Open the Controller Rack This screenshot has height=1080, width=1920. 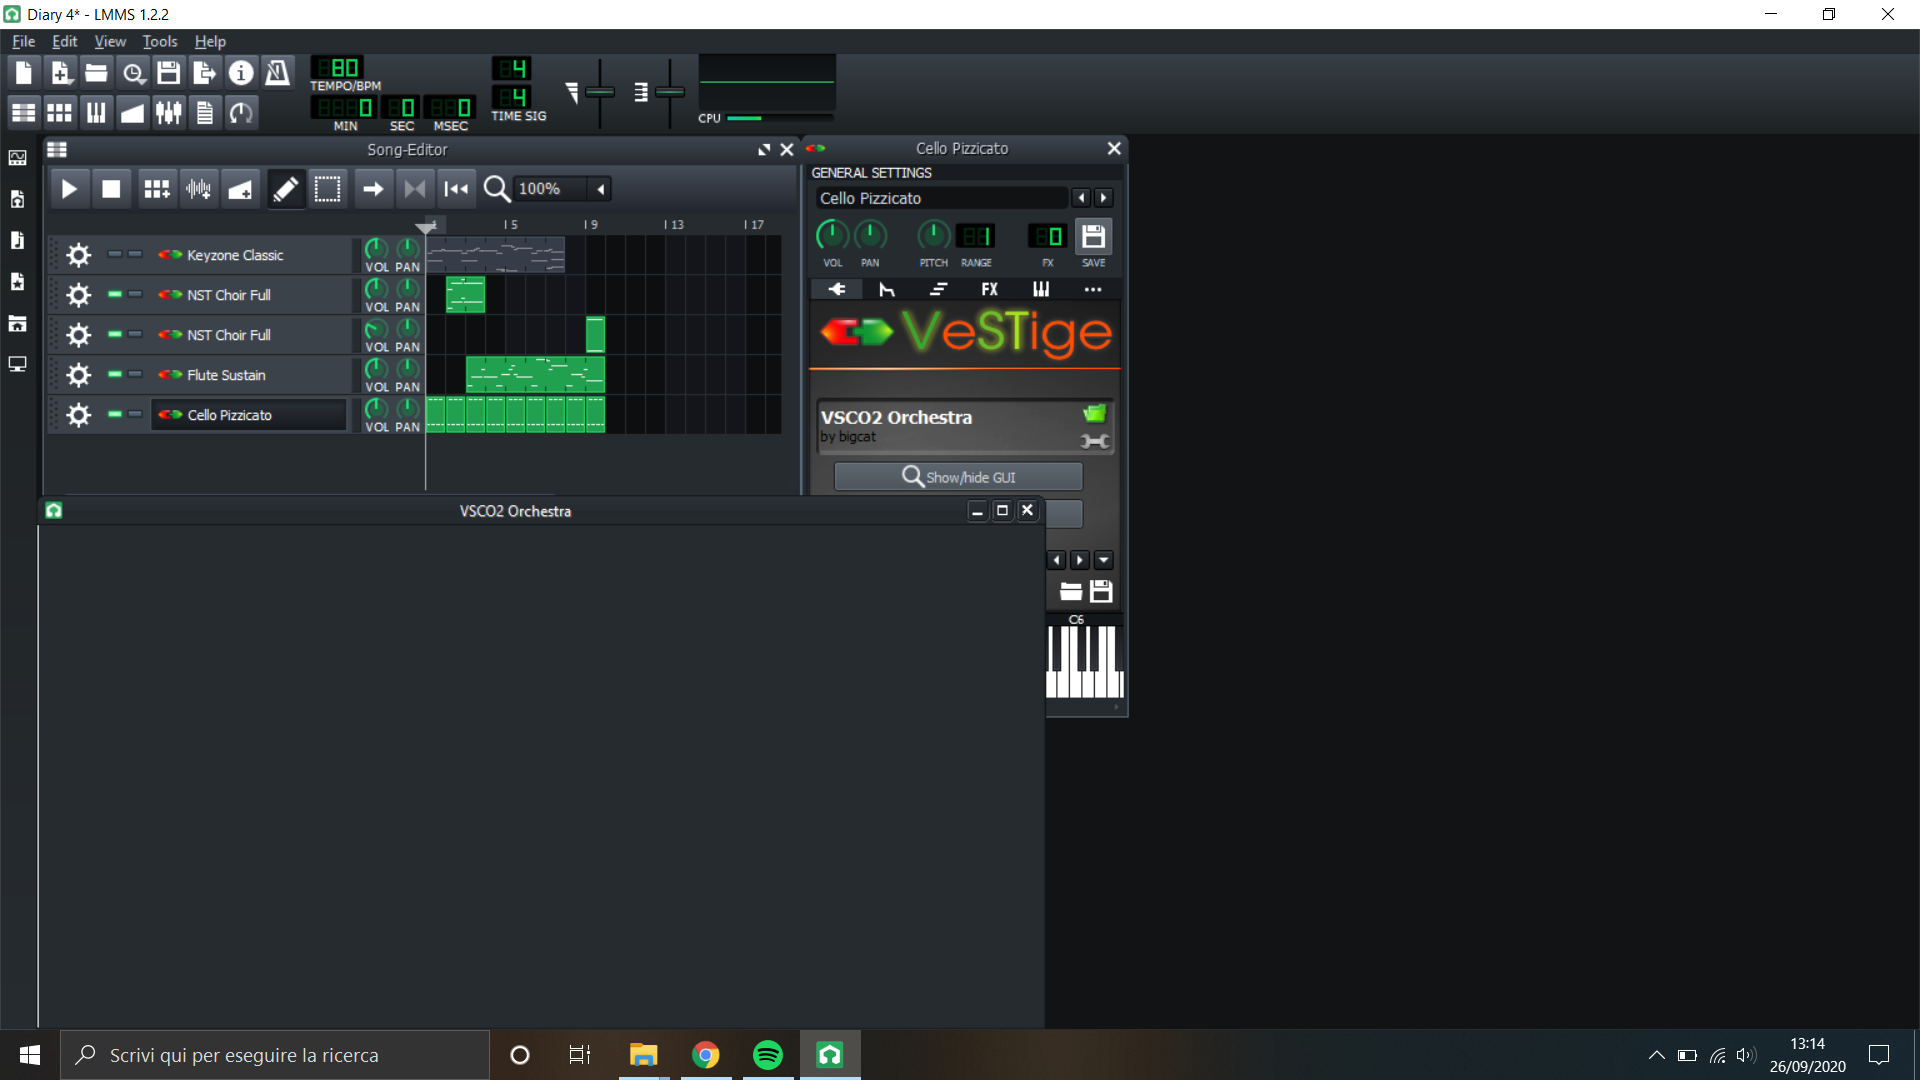(240, 112)
